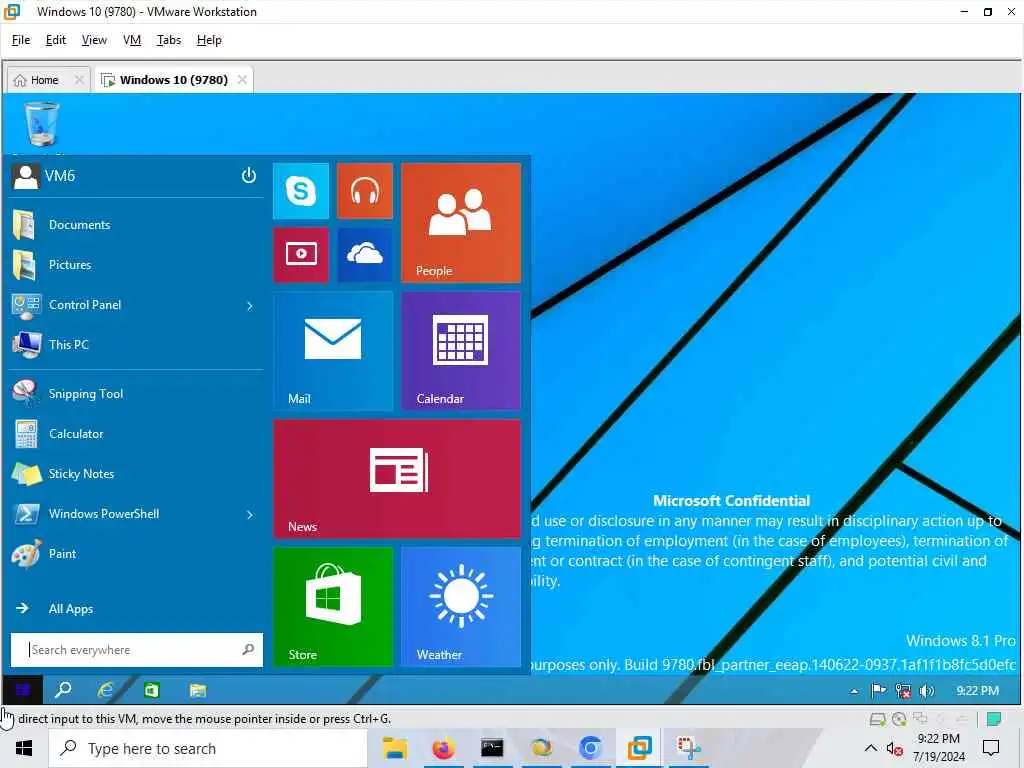Click the host Windows Start button
The image size is (1024, 768).
coord(24,748)
